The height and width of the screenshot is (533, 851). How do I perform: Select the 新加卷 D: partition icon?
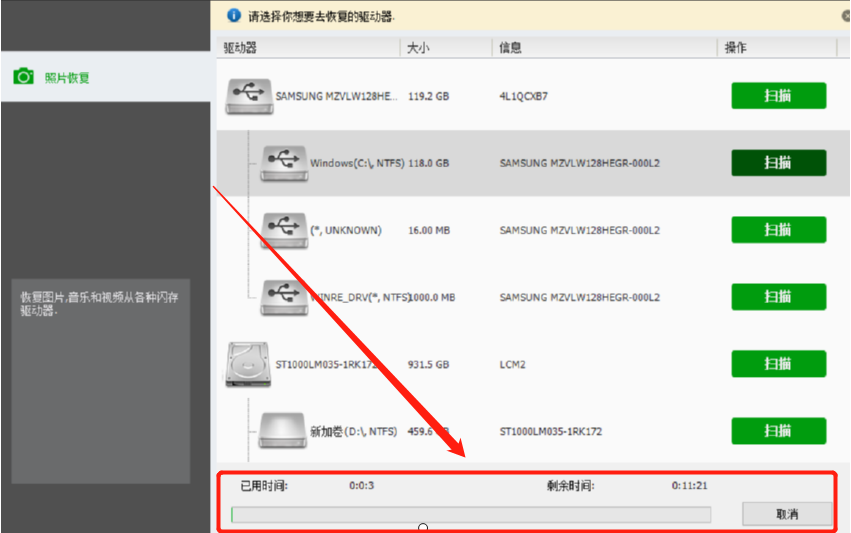coord(284,431)
